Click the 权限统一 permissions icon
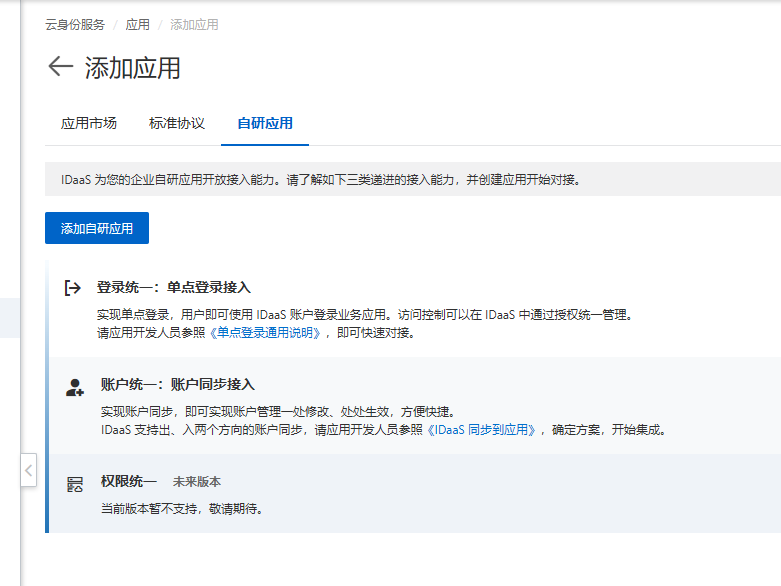 74,484
